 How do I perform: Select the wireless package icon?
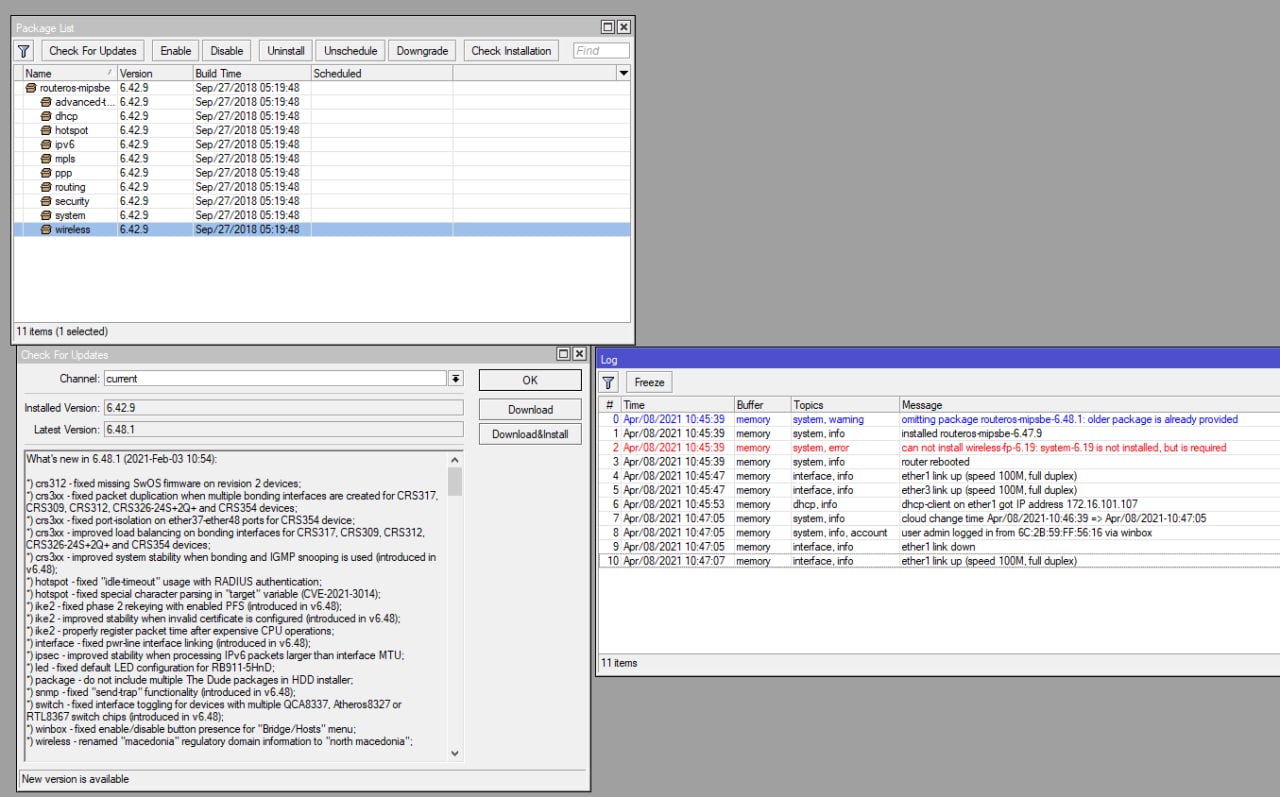[x=46, y=230]
